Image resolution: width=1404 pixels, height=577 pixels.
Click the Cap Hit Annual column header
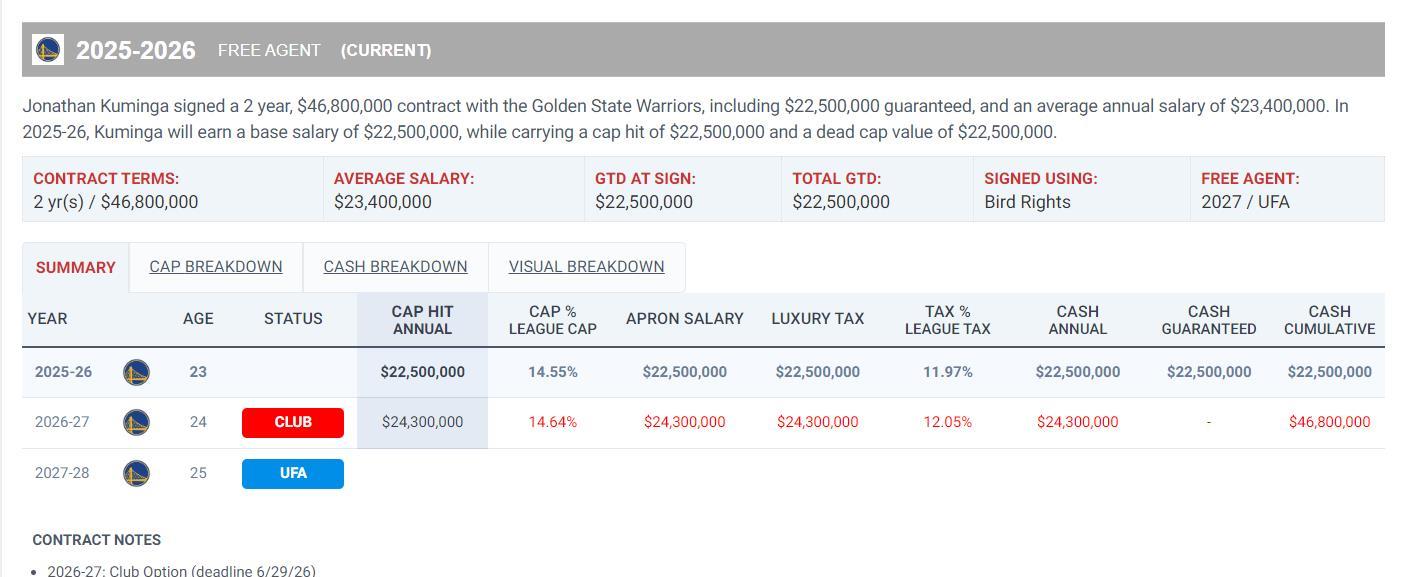pos(422,320)
